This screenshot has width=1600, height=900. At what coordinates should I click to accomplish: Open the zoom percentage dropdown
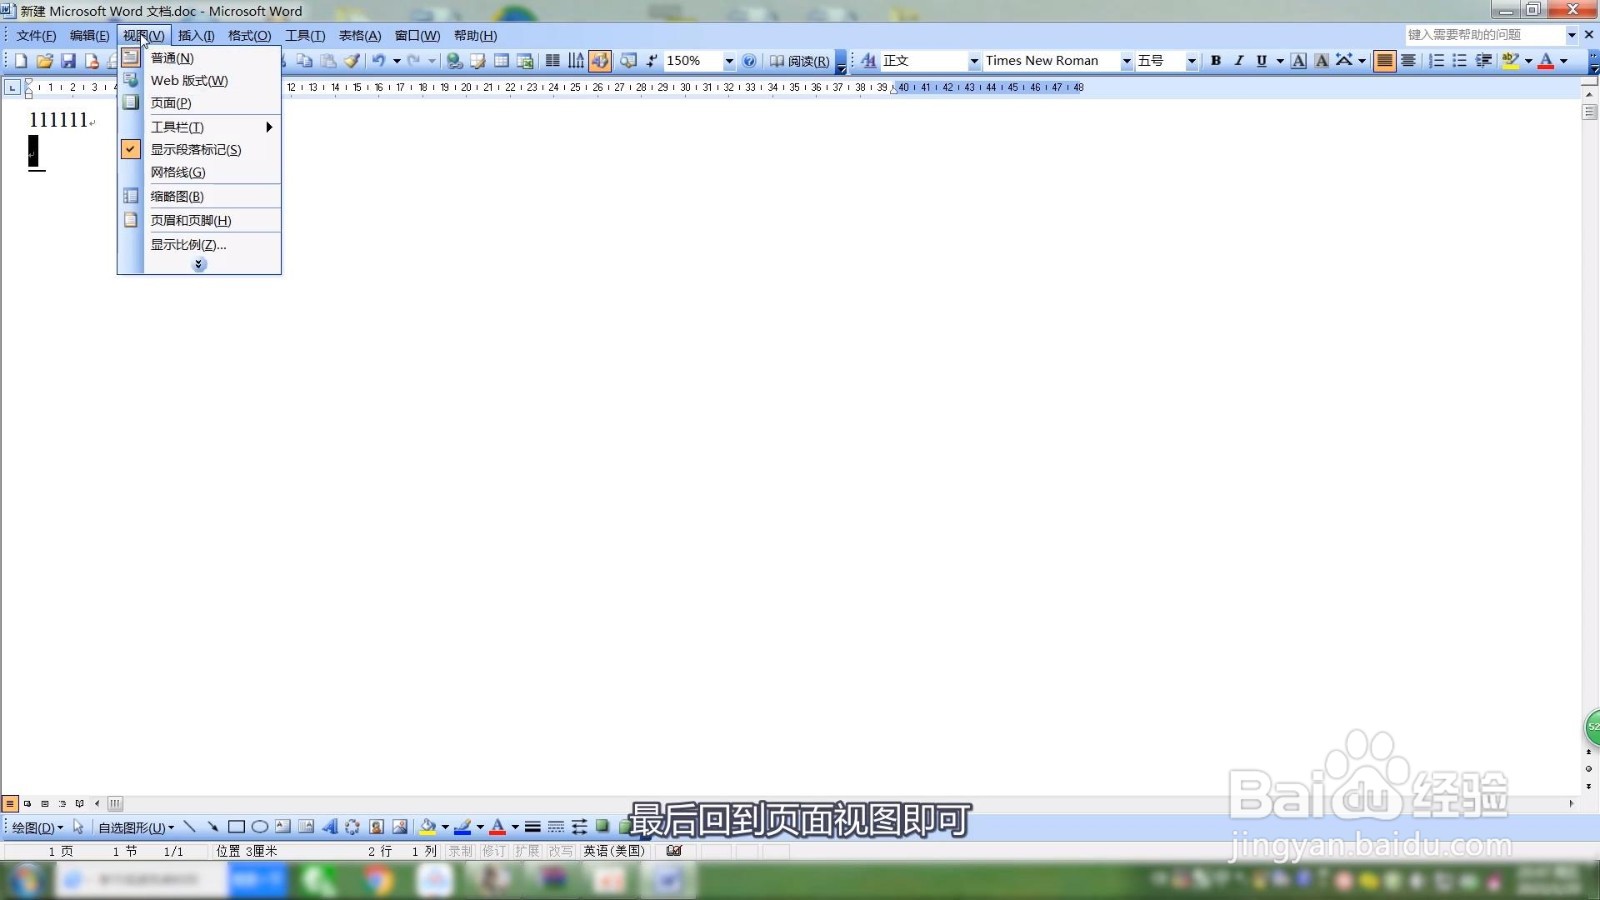click(x=729, y=61)
